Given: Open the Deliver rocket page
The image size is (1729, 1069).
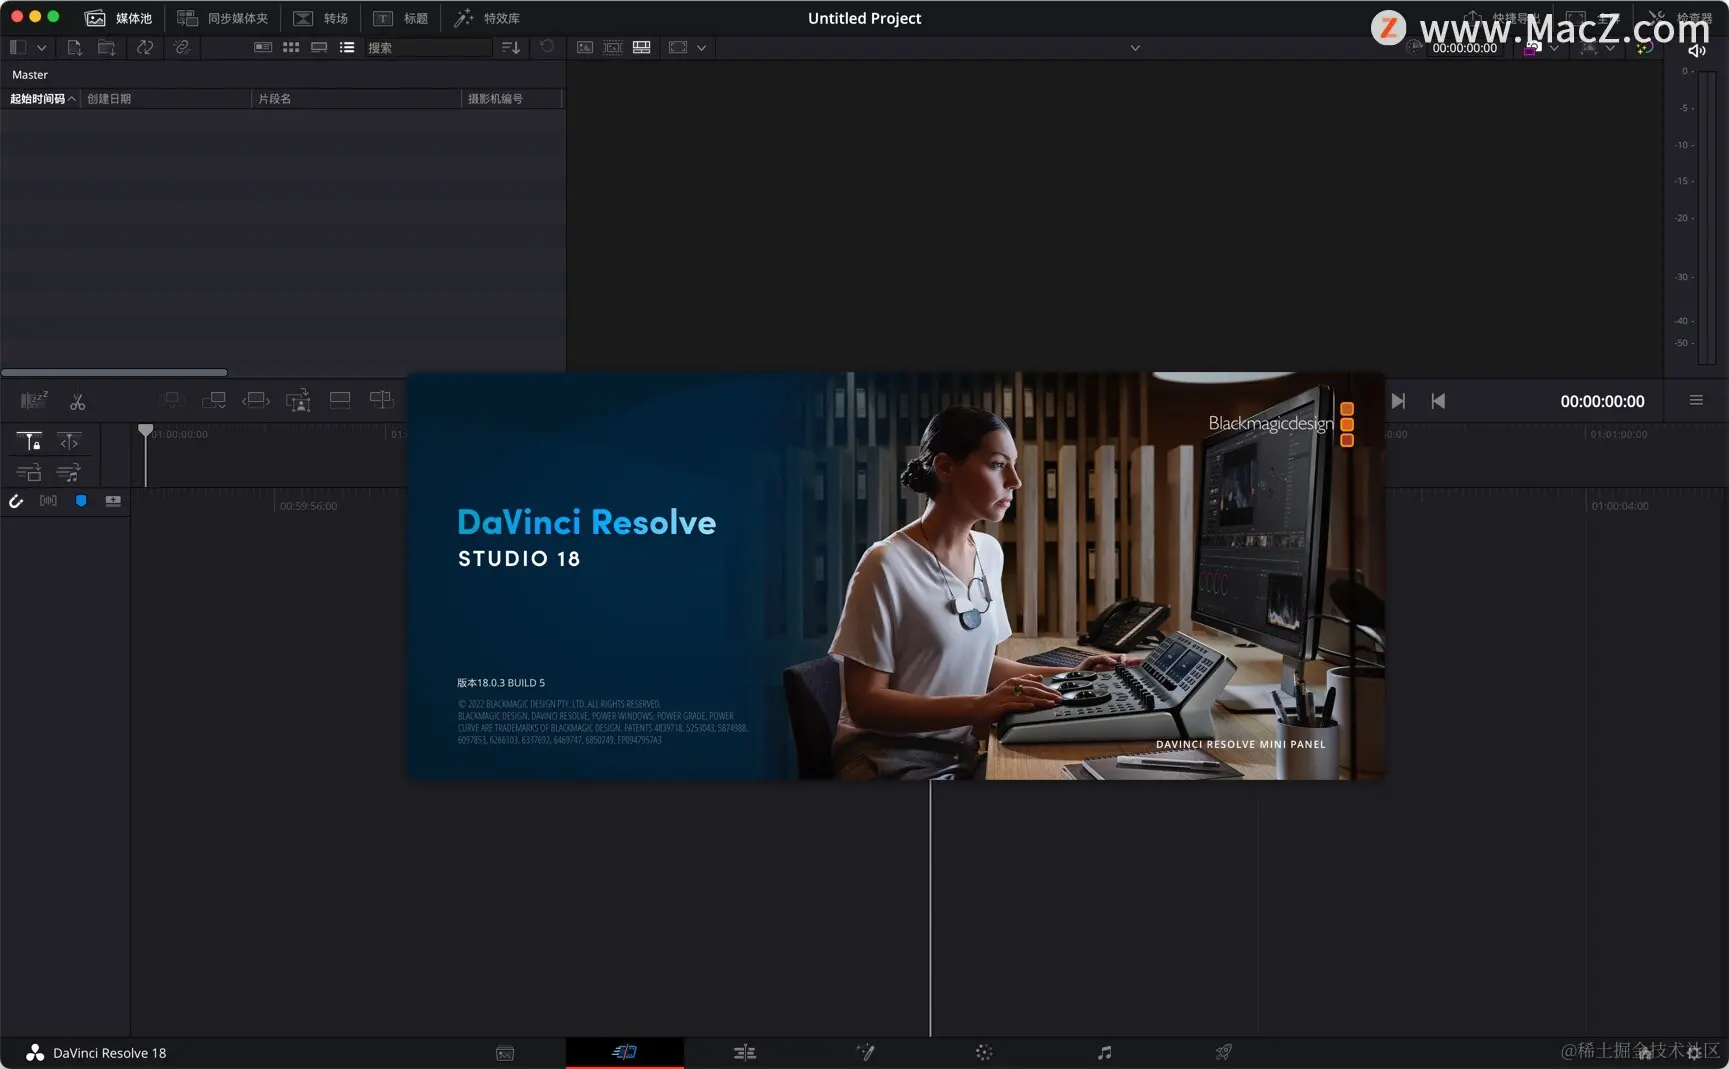Looking at the screenshot, I should pos(1223,1052).
